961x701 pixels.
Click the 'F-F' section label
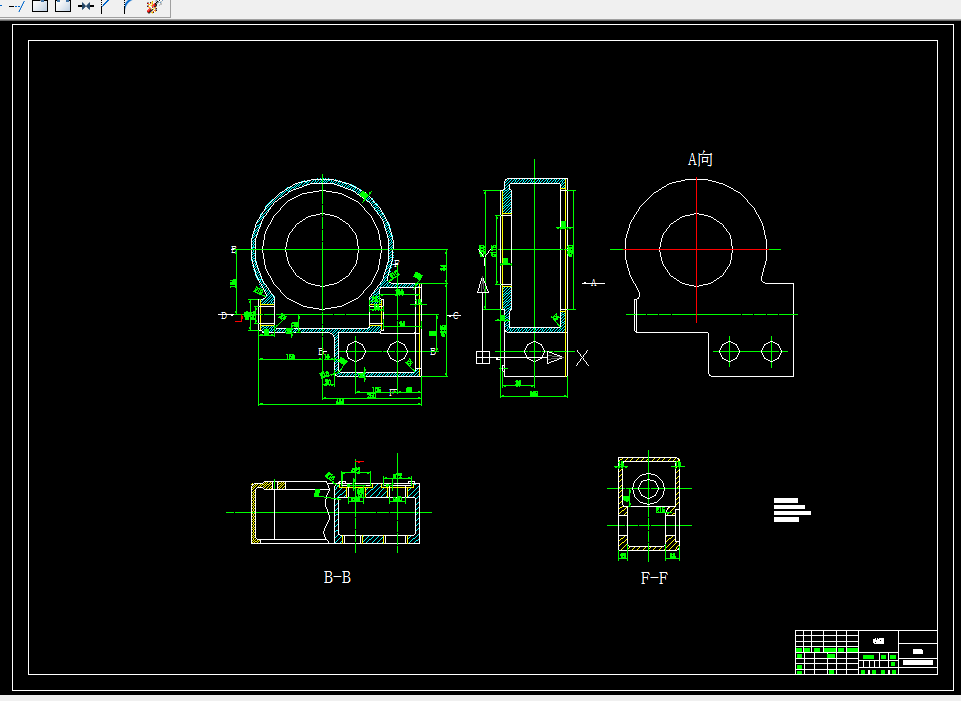(654, 578)
